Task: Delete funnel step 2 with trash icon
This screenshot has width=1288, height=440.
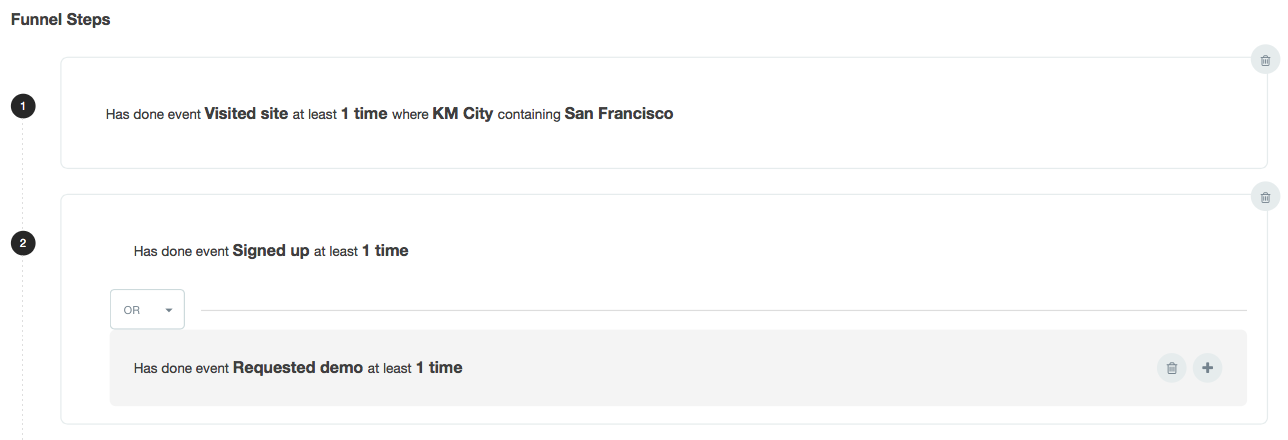Action: click(x=1265, y=197)
